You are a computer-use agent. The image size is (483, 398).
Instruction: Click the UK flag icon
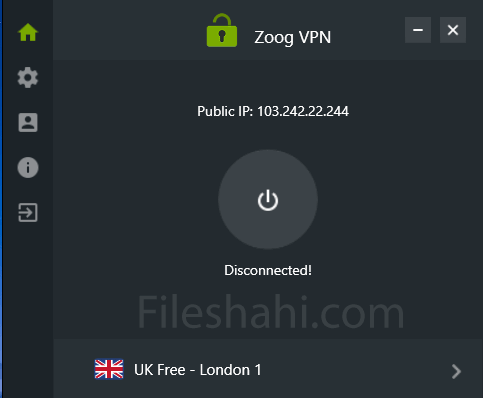tap(109, 369)
